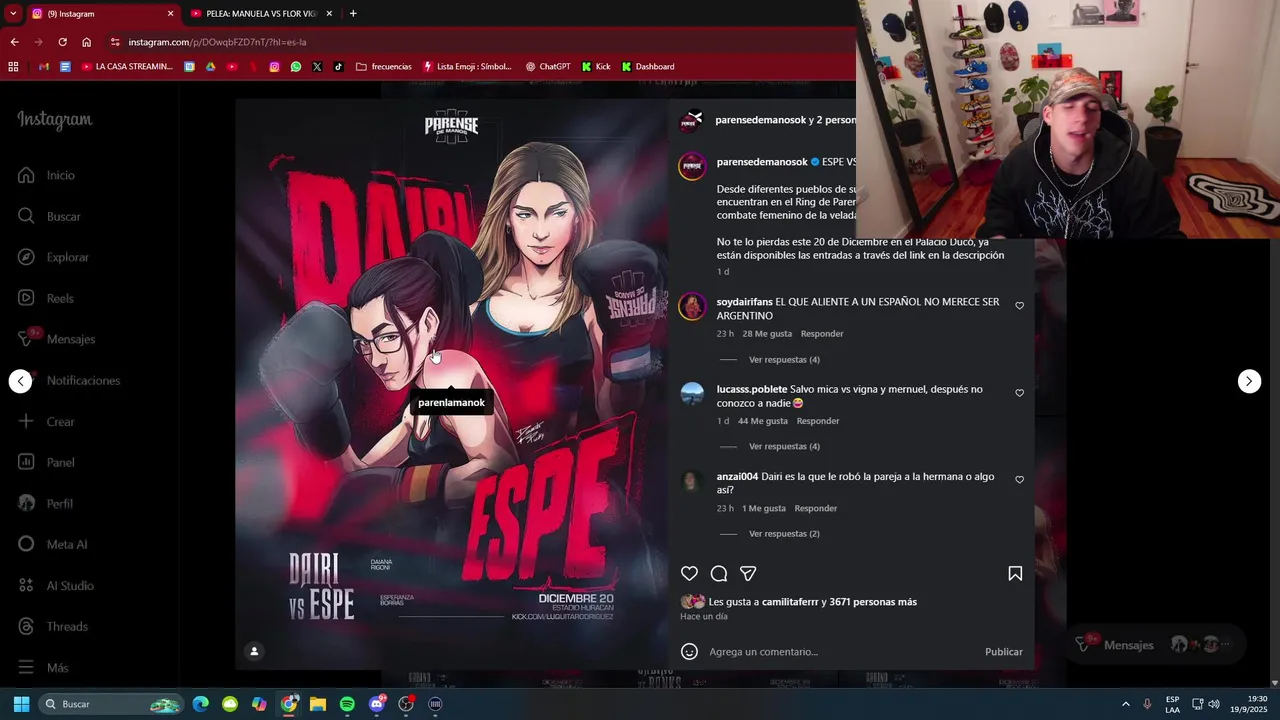Open Panel in Instagram sidebar
This screenshot has height=720, width=1280.
(47, 463)
